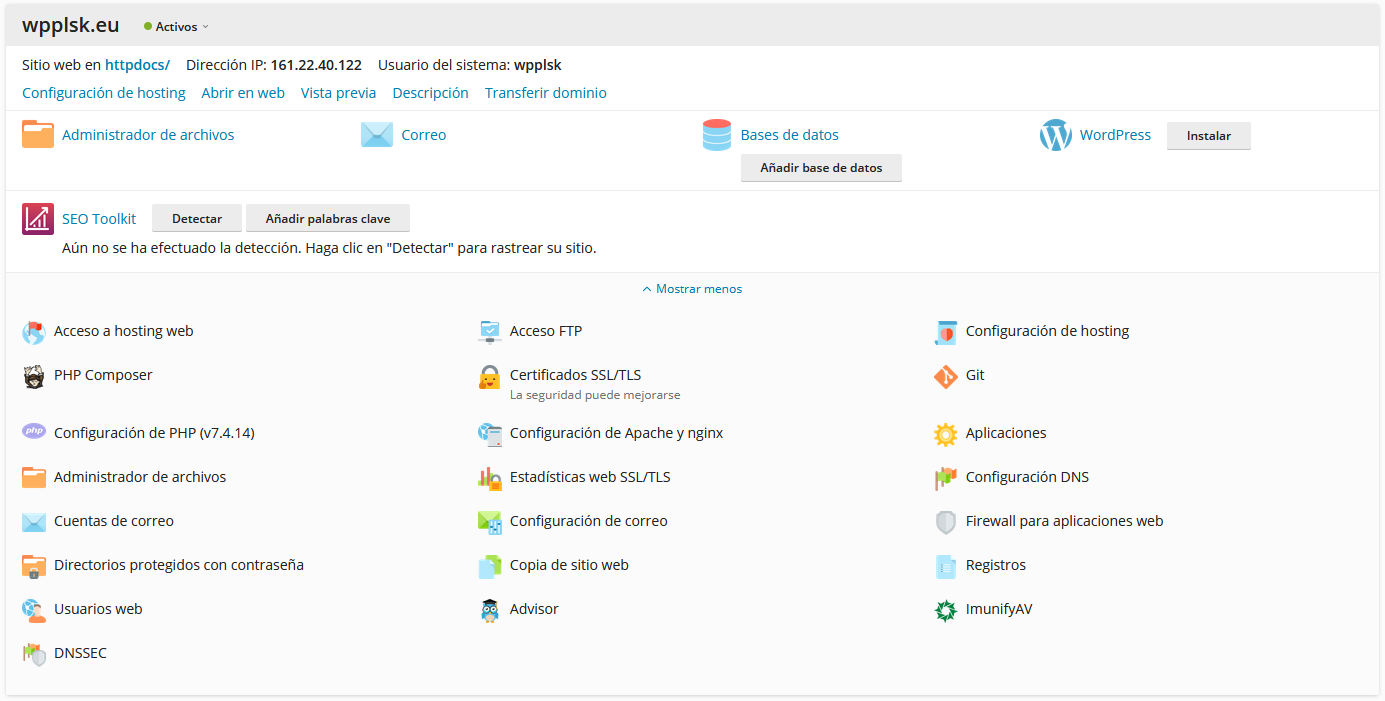Open the PHP Composer link
Screen dimensions: 1385x701
click(x=103, y=375)
